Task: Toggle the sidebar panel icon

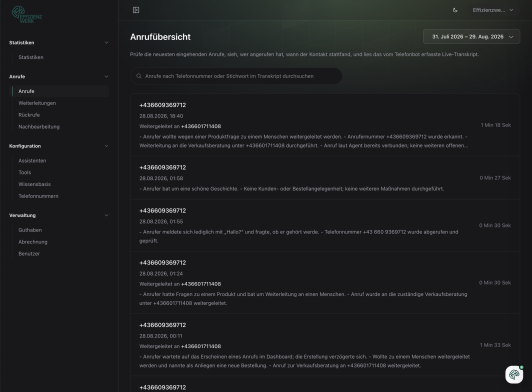Action: pyautogui.click(x=136, y=10)
